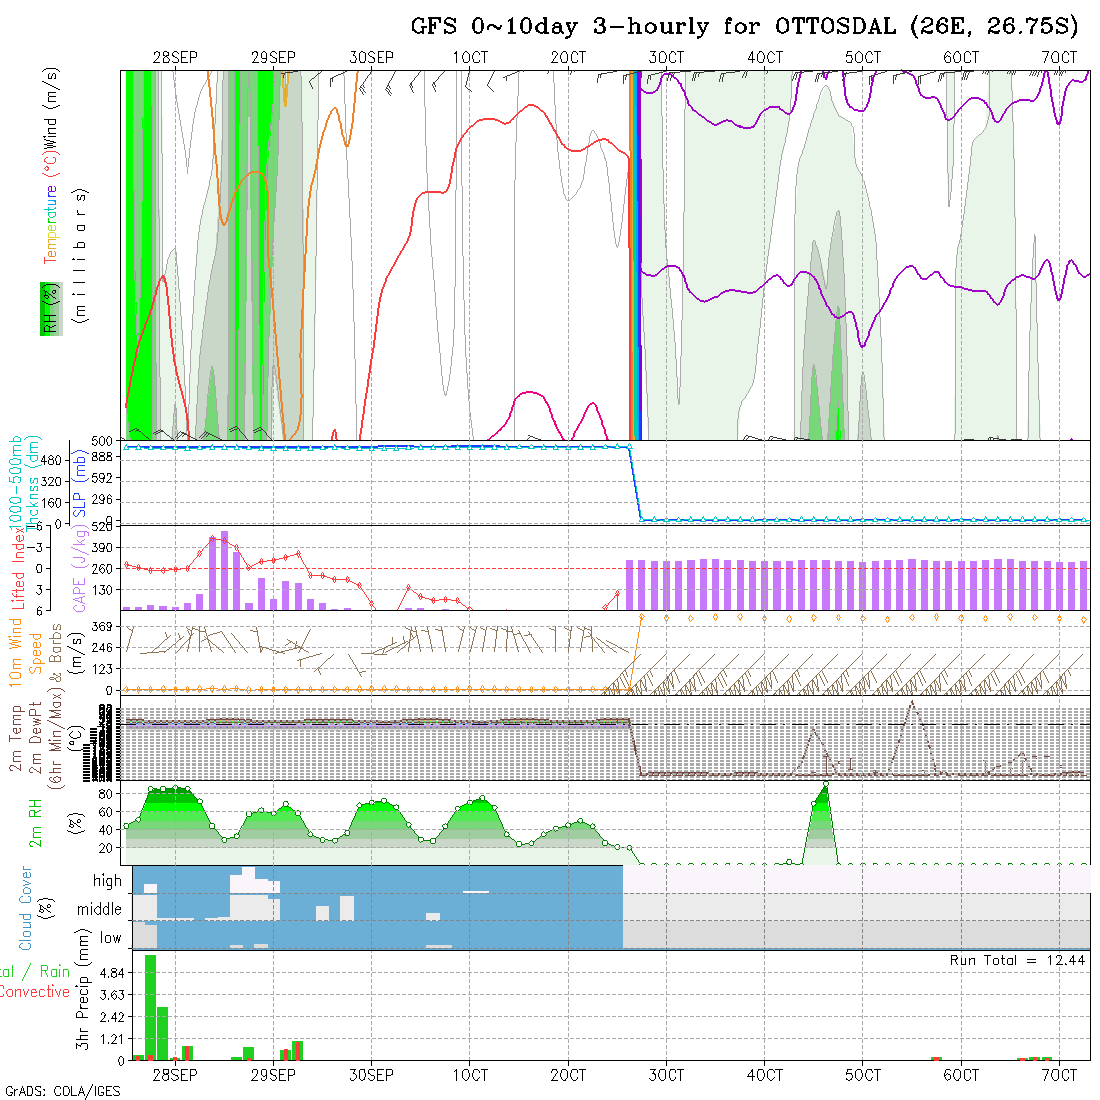Click the 5OCT label on top axis
The image size is (1100, 1100).
[862, 57]
